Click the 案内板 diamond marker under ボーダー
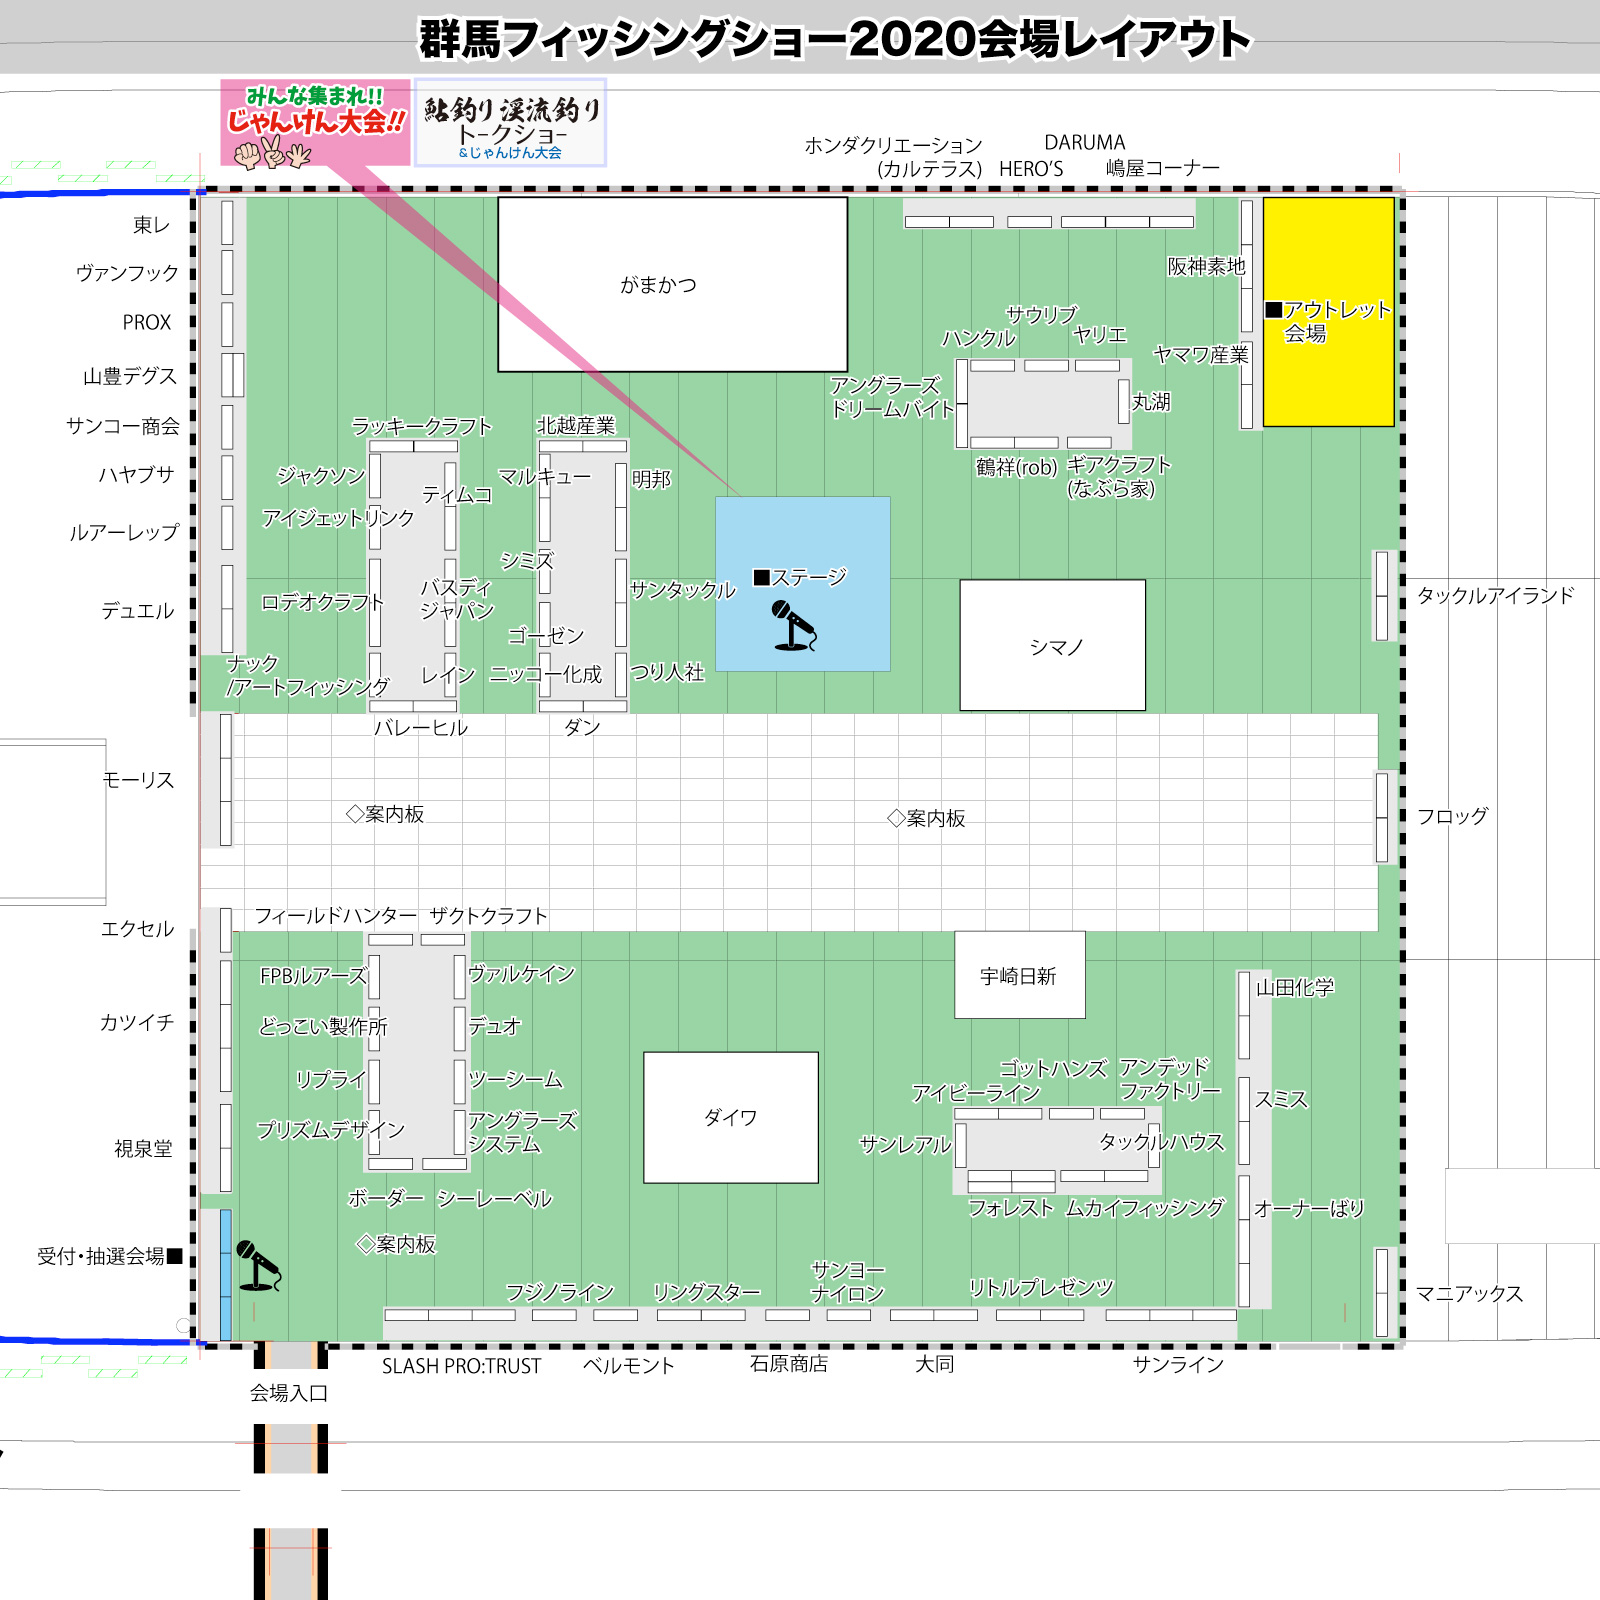Viewport: 1600px width, 1600px height. point(366,1244)
